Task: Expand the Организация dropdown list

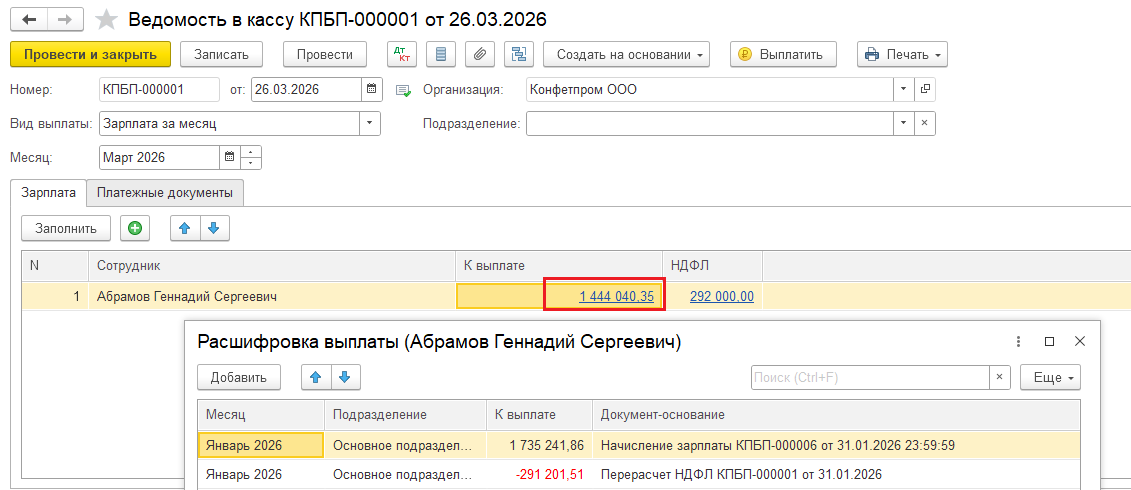Action: pyautogui.click(x=905, y=90)
